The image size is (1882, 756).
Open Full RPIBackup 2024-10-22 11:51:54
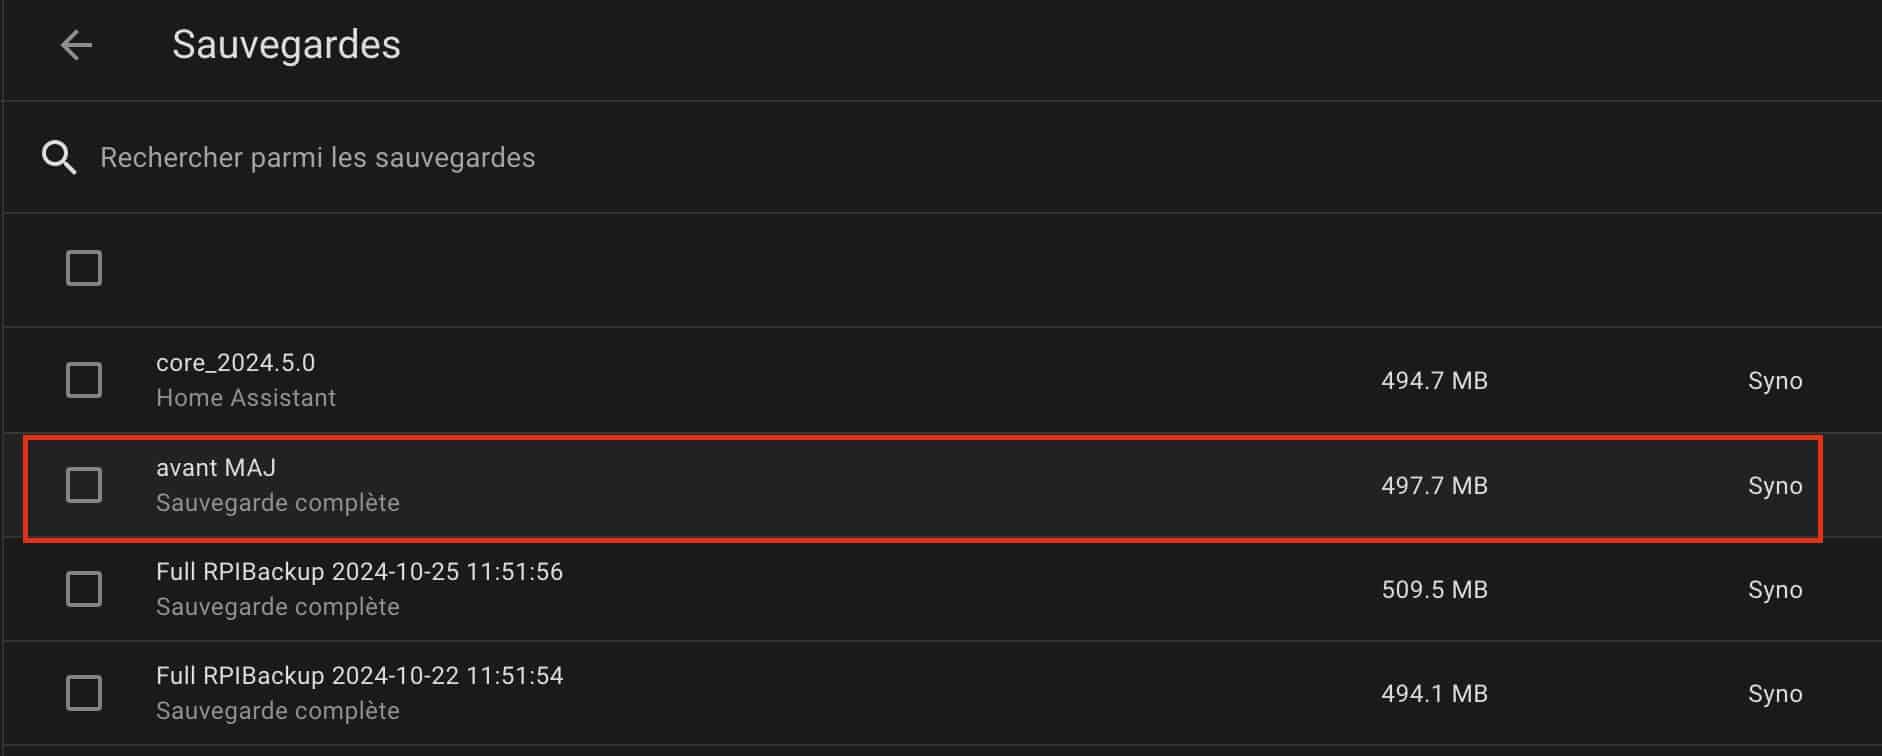pyautogui.click(x=359, y=676)
